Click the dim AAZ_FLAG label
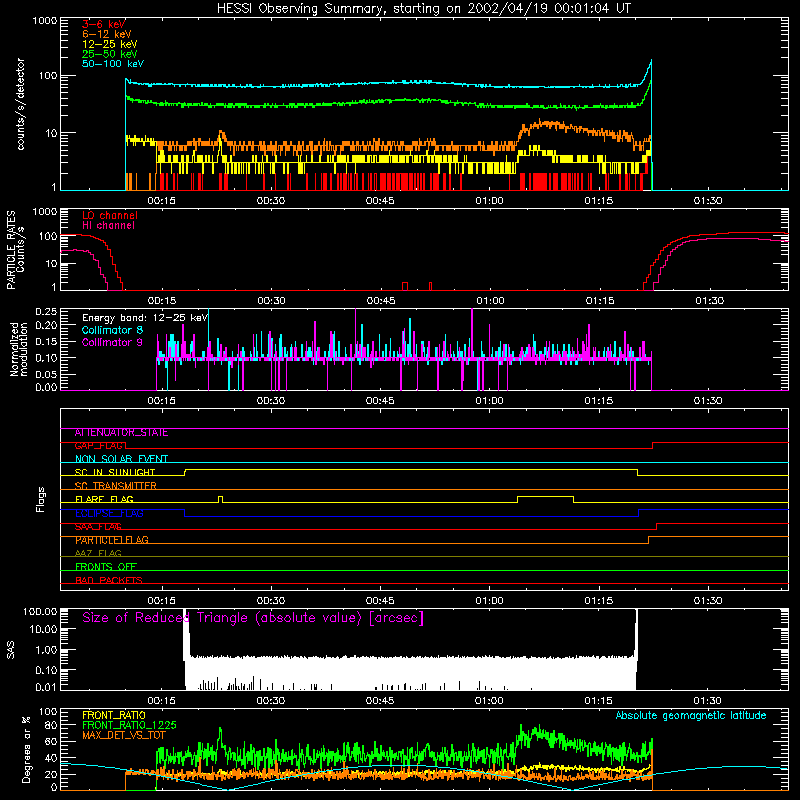The image size is (800, 800). (98, 554)
